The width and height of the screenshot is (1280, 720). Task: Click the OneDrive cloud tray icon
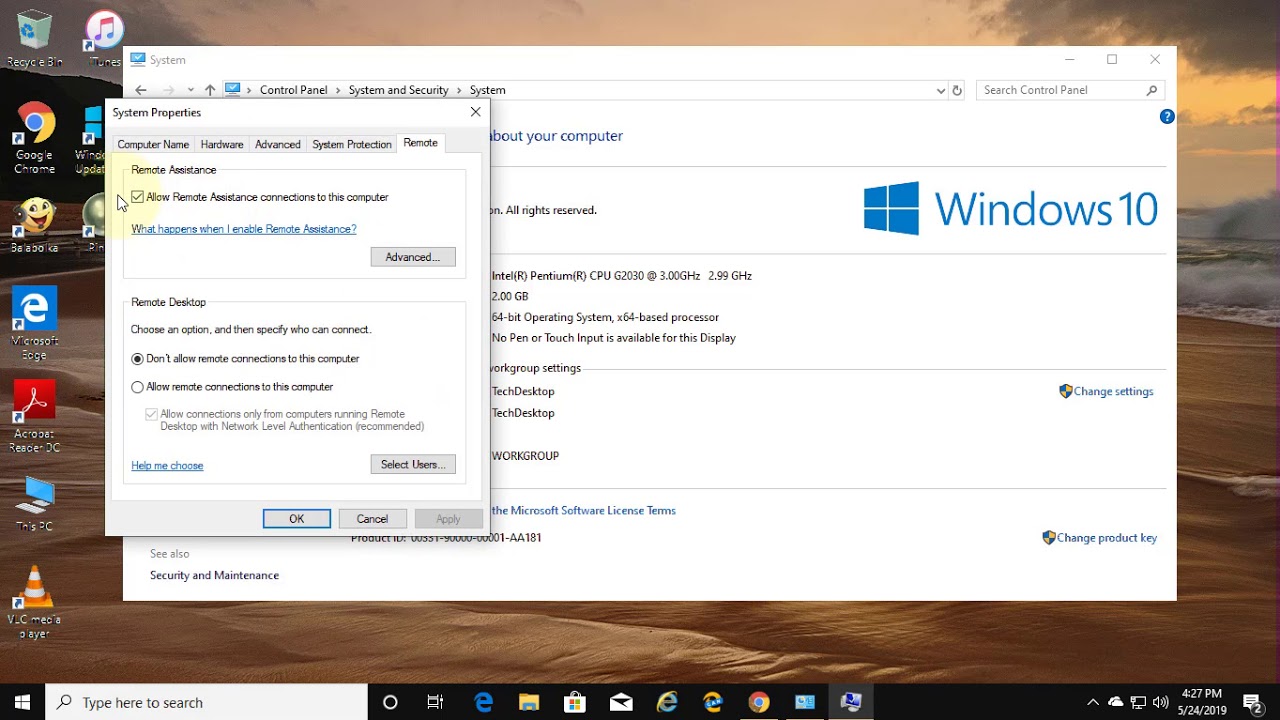(1115, 702)
